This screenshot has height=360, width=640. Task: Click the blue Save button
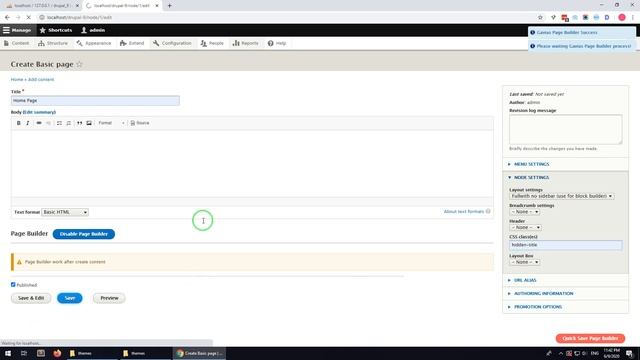click(x=70, y=298)
